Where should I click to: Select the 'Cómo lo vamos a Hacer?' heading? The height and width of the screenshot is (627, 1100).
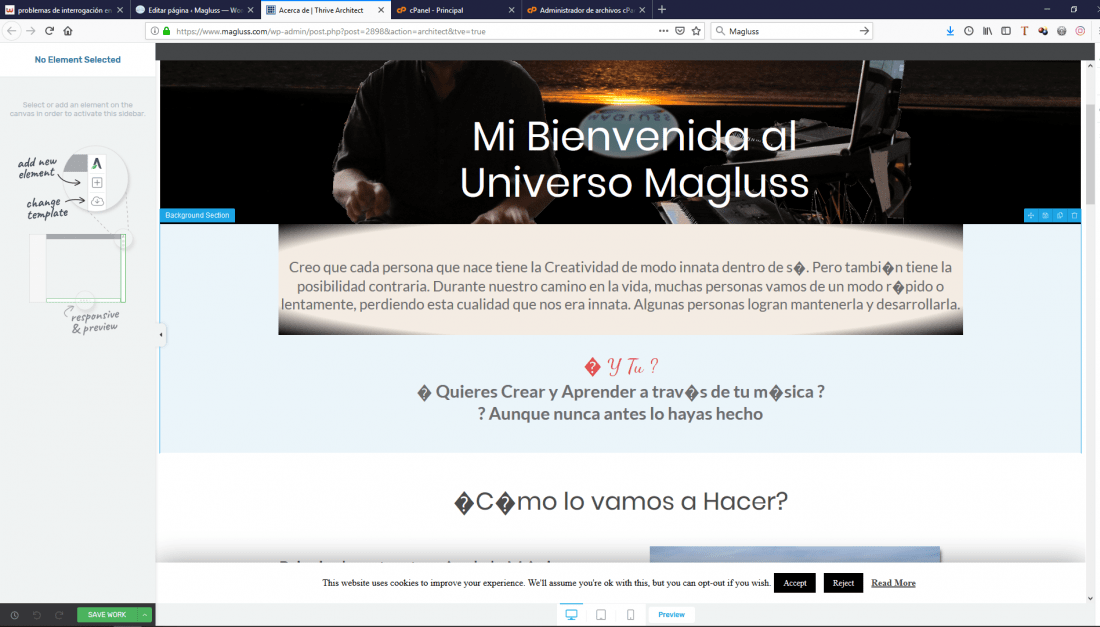click(621, 501)
